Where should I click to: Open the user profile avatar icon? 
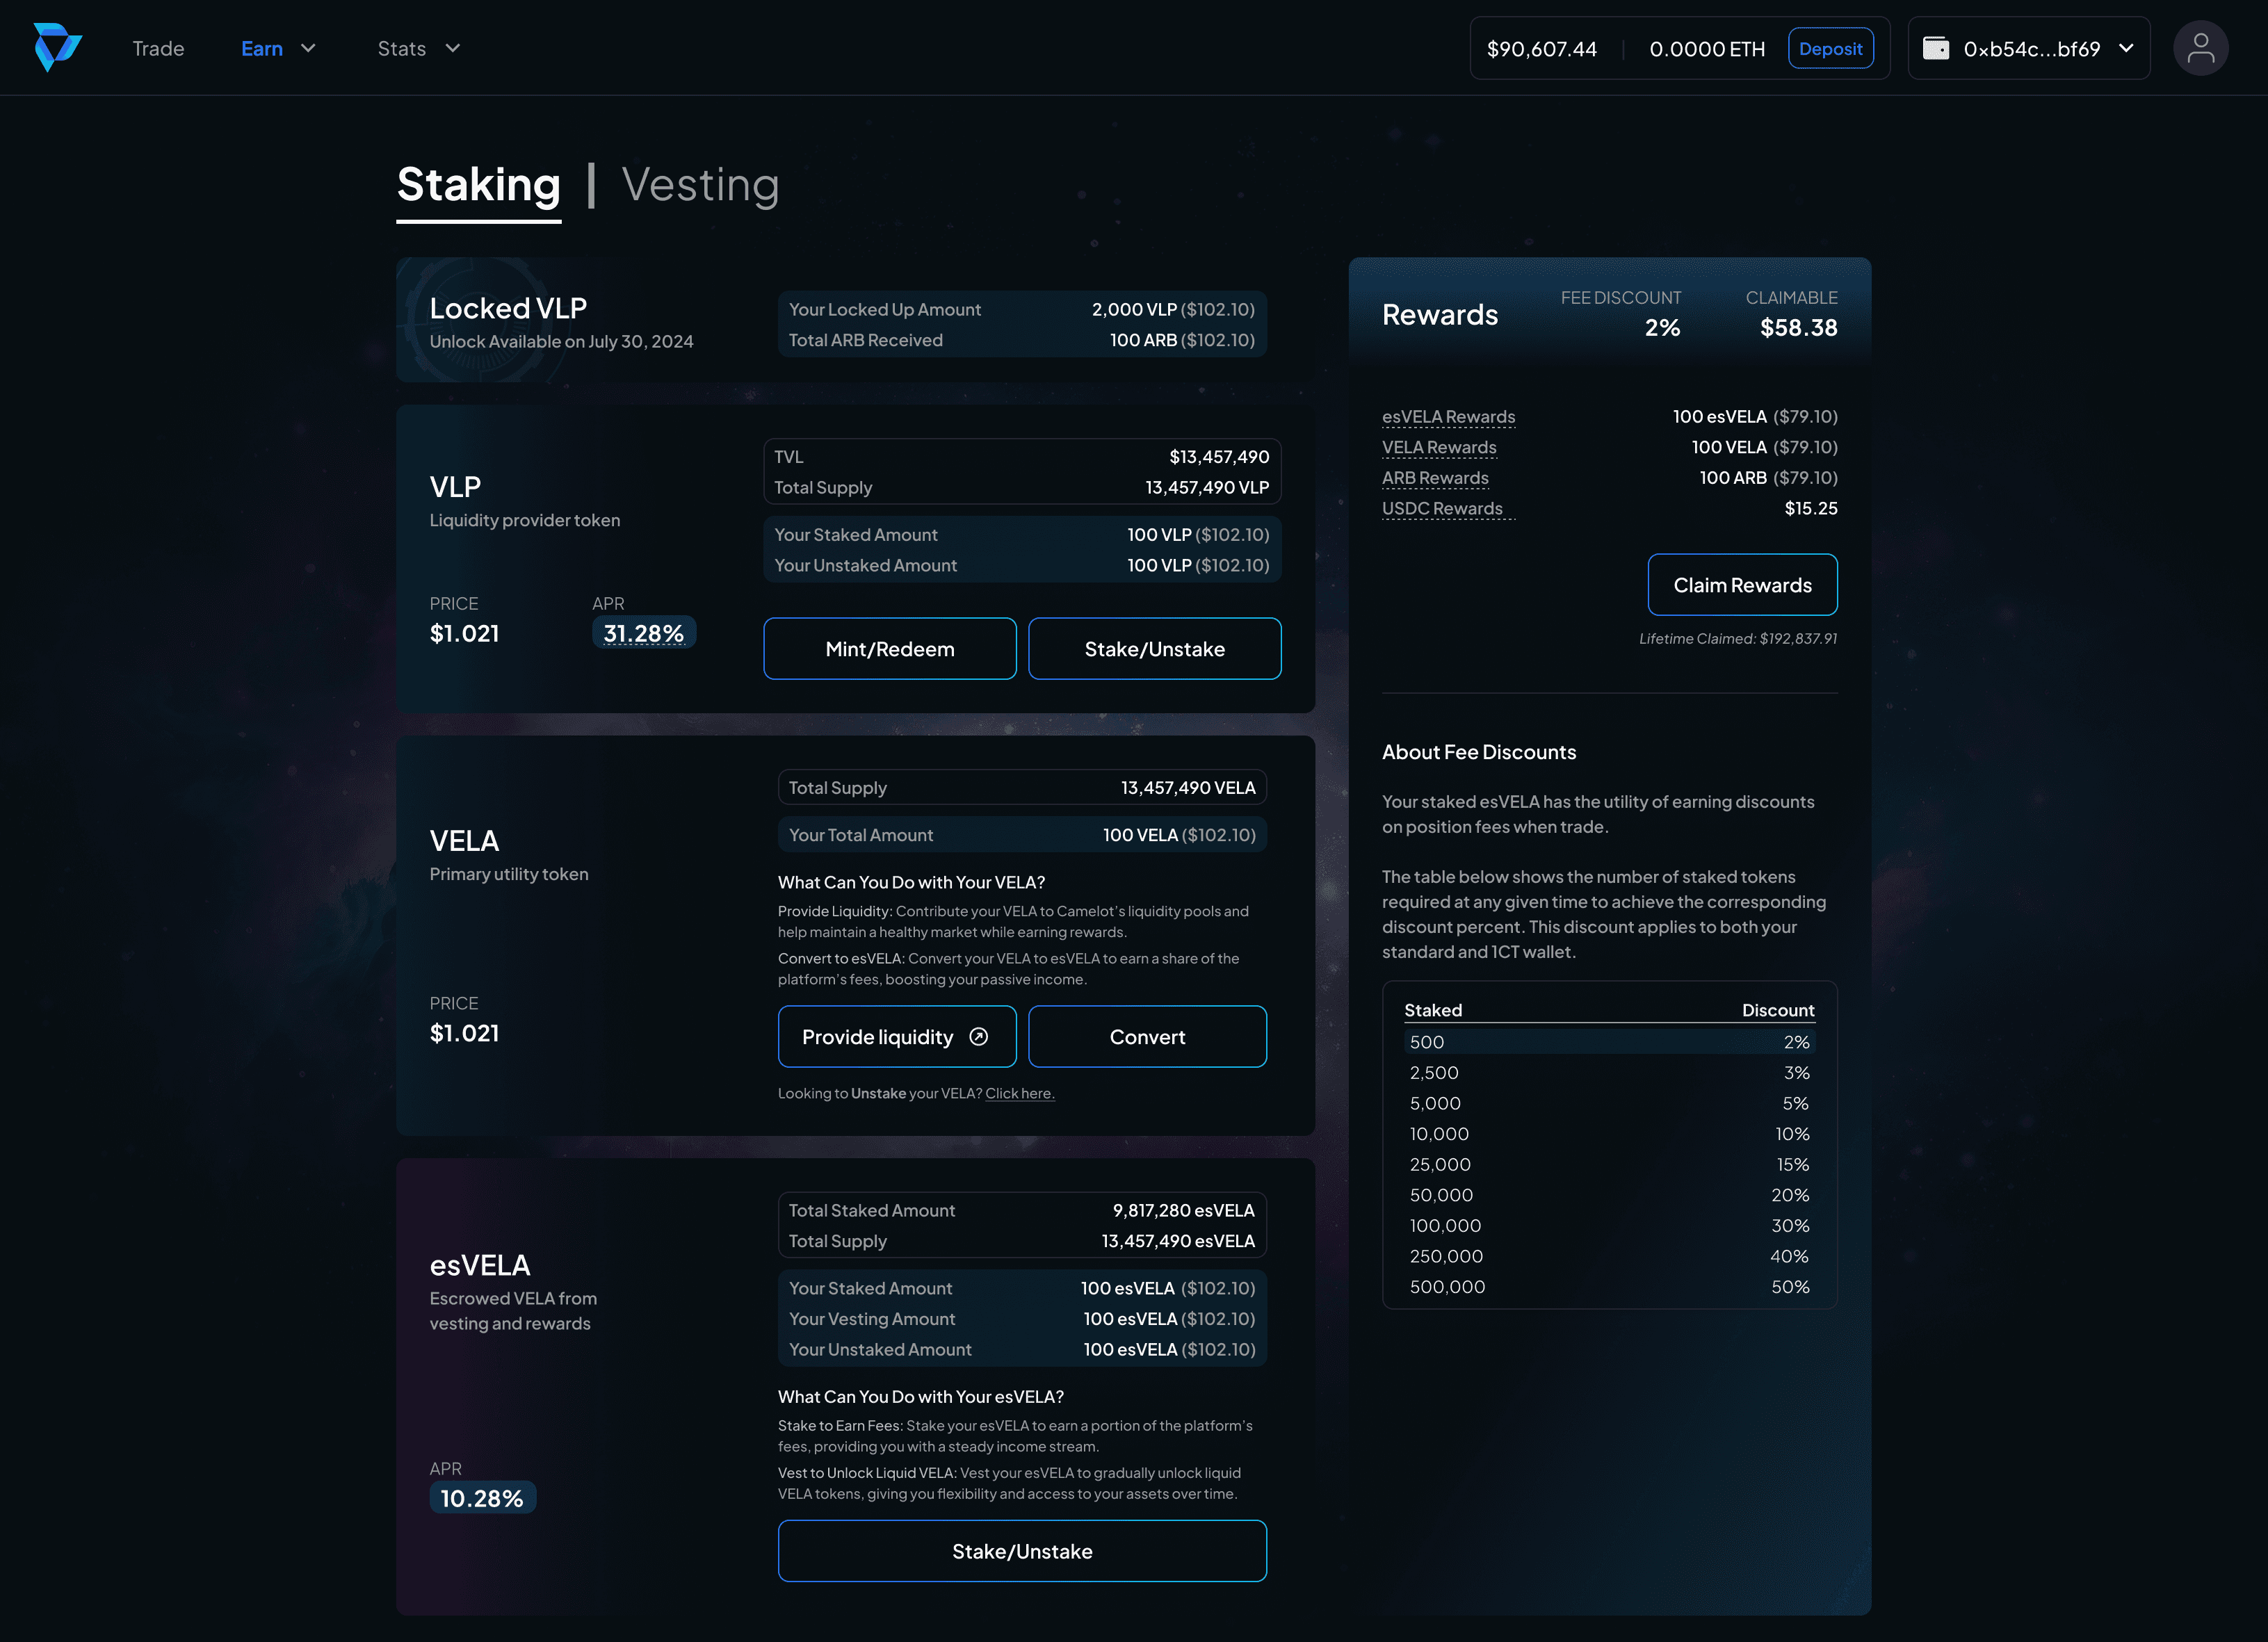click(2200, 48)
